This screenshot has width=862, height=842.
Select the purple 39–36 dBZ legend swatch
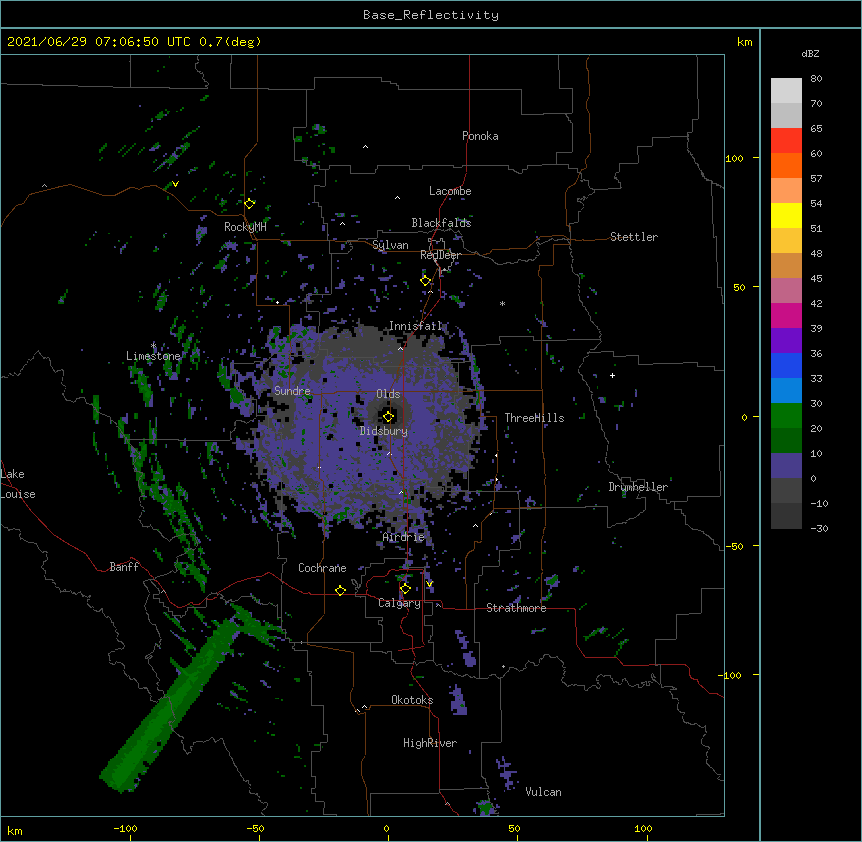pos(786,341)
